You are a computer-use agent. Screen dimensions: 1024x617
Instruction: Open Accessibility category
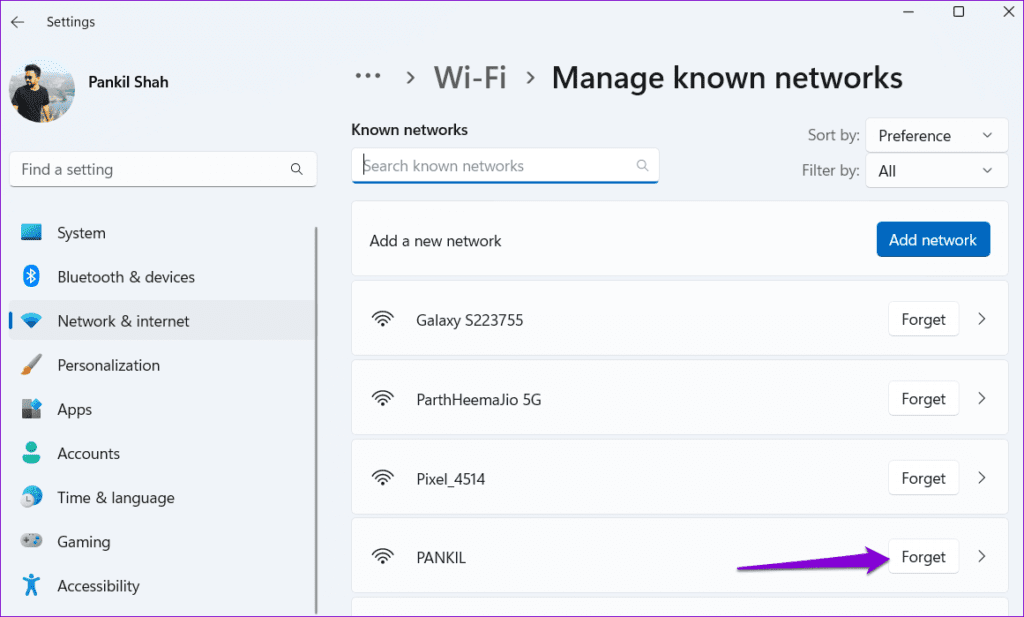[x=98, y=586]
